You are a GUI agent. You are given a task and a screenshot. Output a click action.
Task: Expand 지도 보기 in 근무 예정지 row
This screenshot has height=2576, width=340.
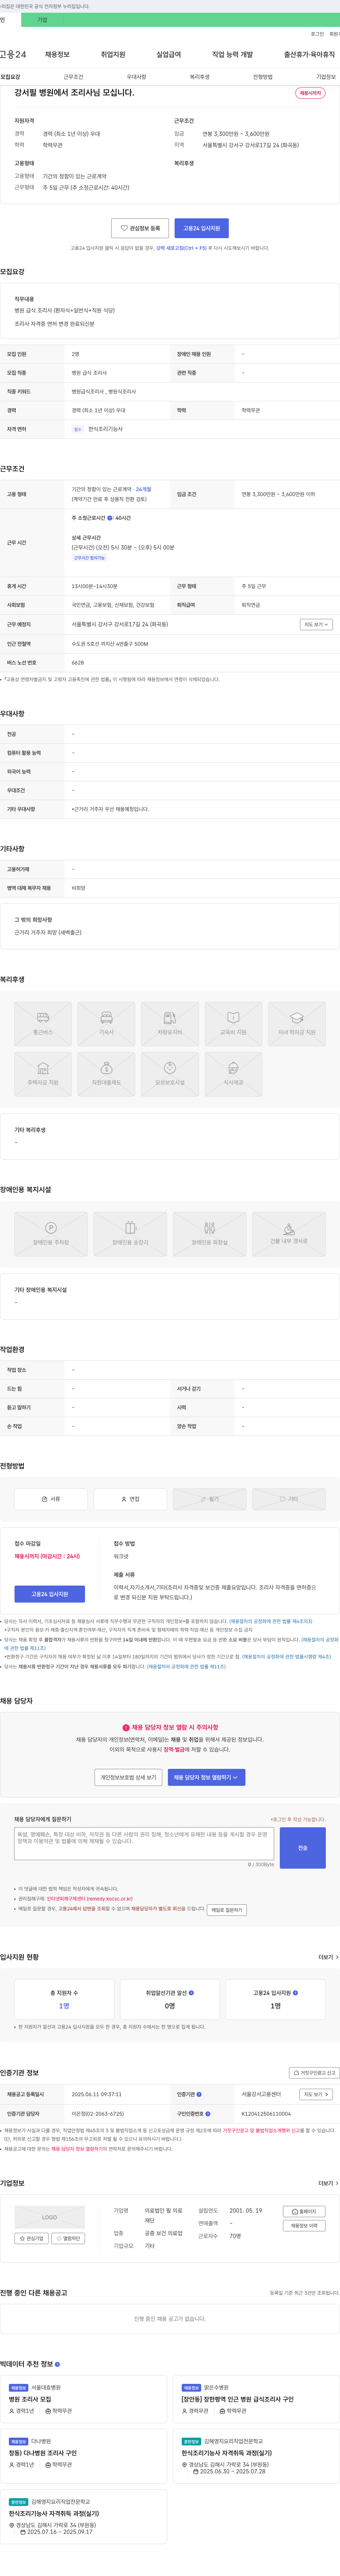[316, 624]
